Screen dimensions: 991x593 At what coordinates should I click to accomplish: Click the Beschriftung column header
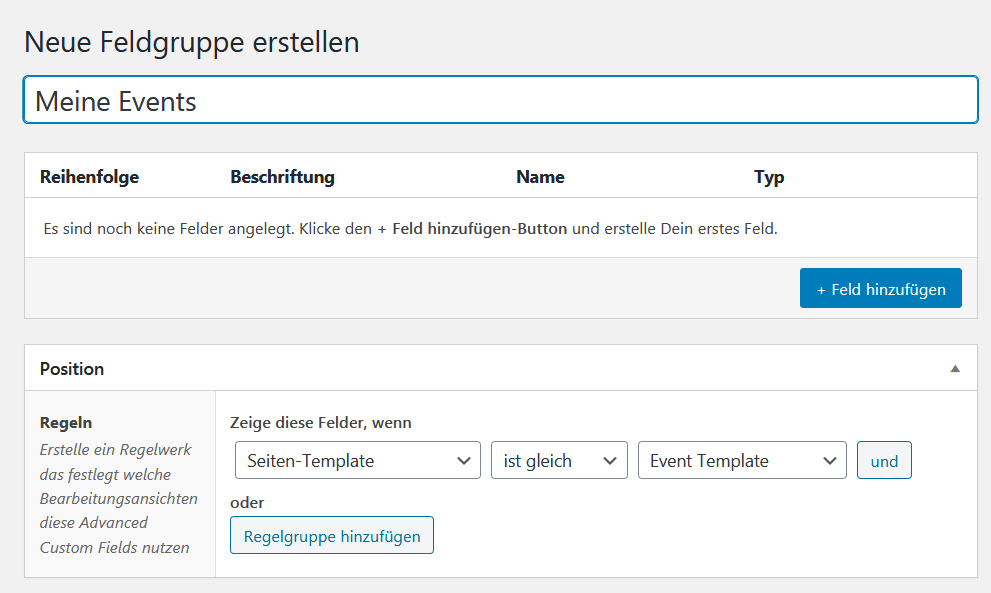point(283,176)
